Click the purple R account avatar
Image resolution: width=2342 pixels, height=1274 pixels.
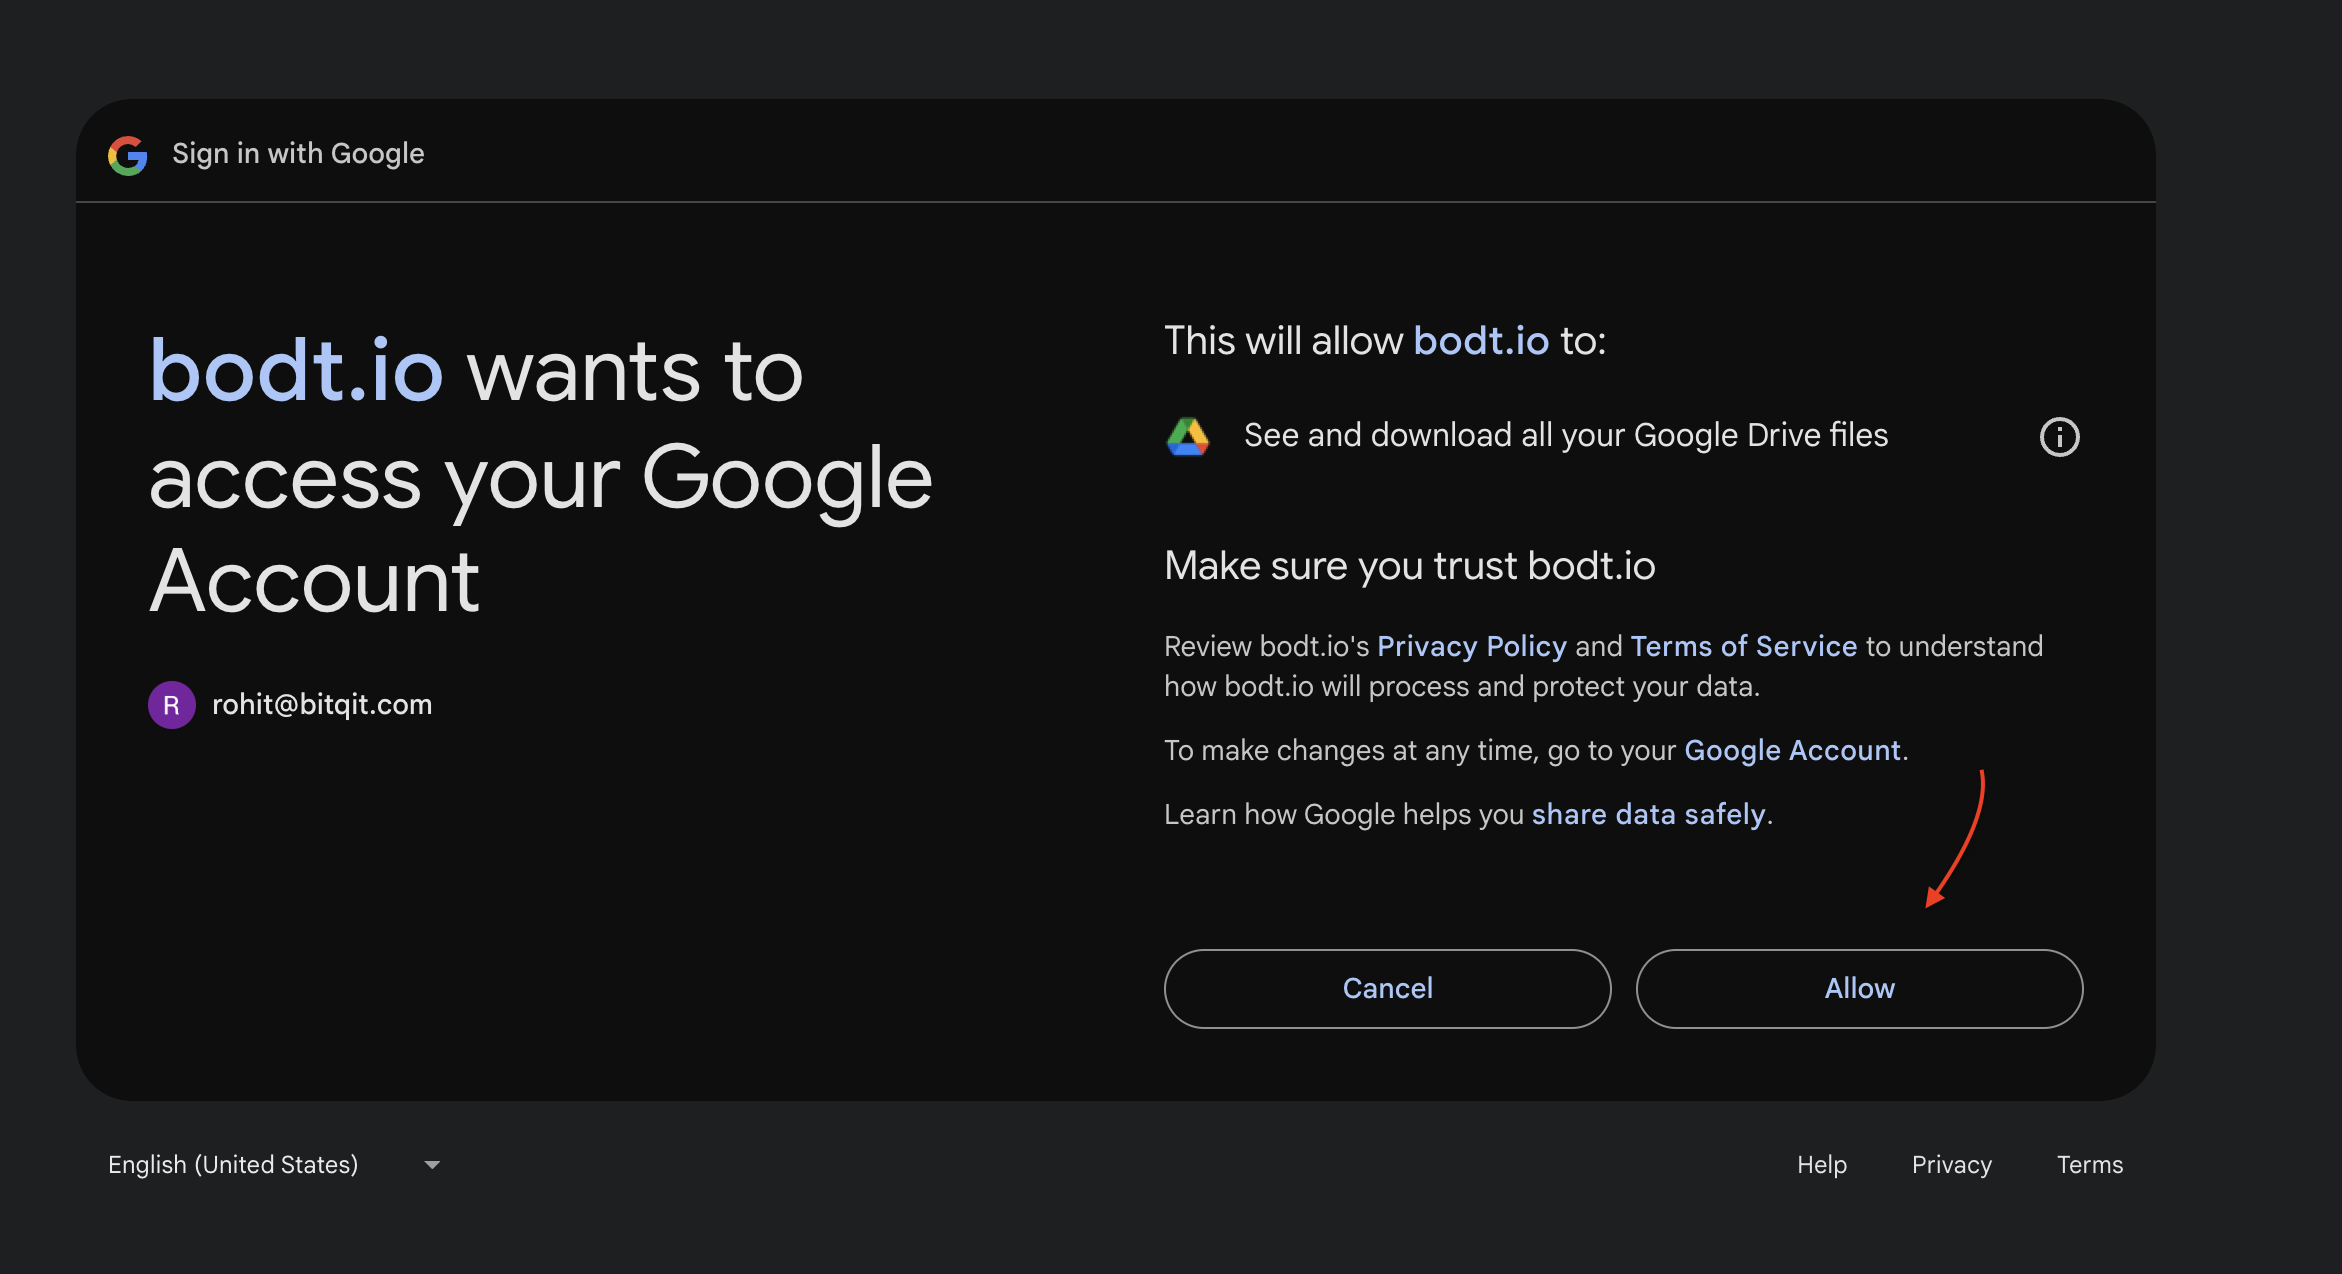click(171, 705)
